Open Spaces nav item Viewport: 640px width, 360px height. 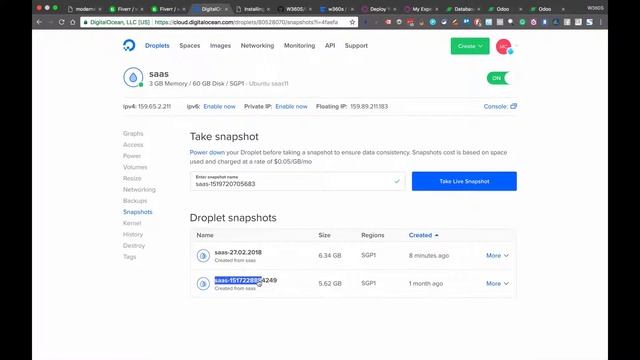pos(190,46)
